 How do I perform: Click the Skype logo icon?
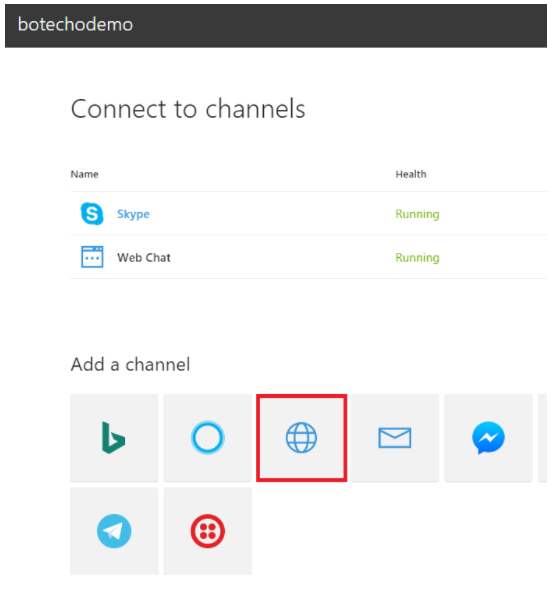[92, 214]
